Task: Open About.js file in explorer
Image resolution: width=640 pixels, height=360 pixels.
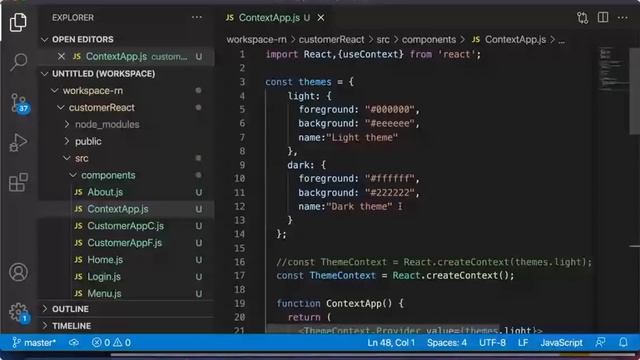Action: [x=127, y=192]
